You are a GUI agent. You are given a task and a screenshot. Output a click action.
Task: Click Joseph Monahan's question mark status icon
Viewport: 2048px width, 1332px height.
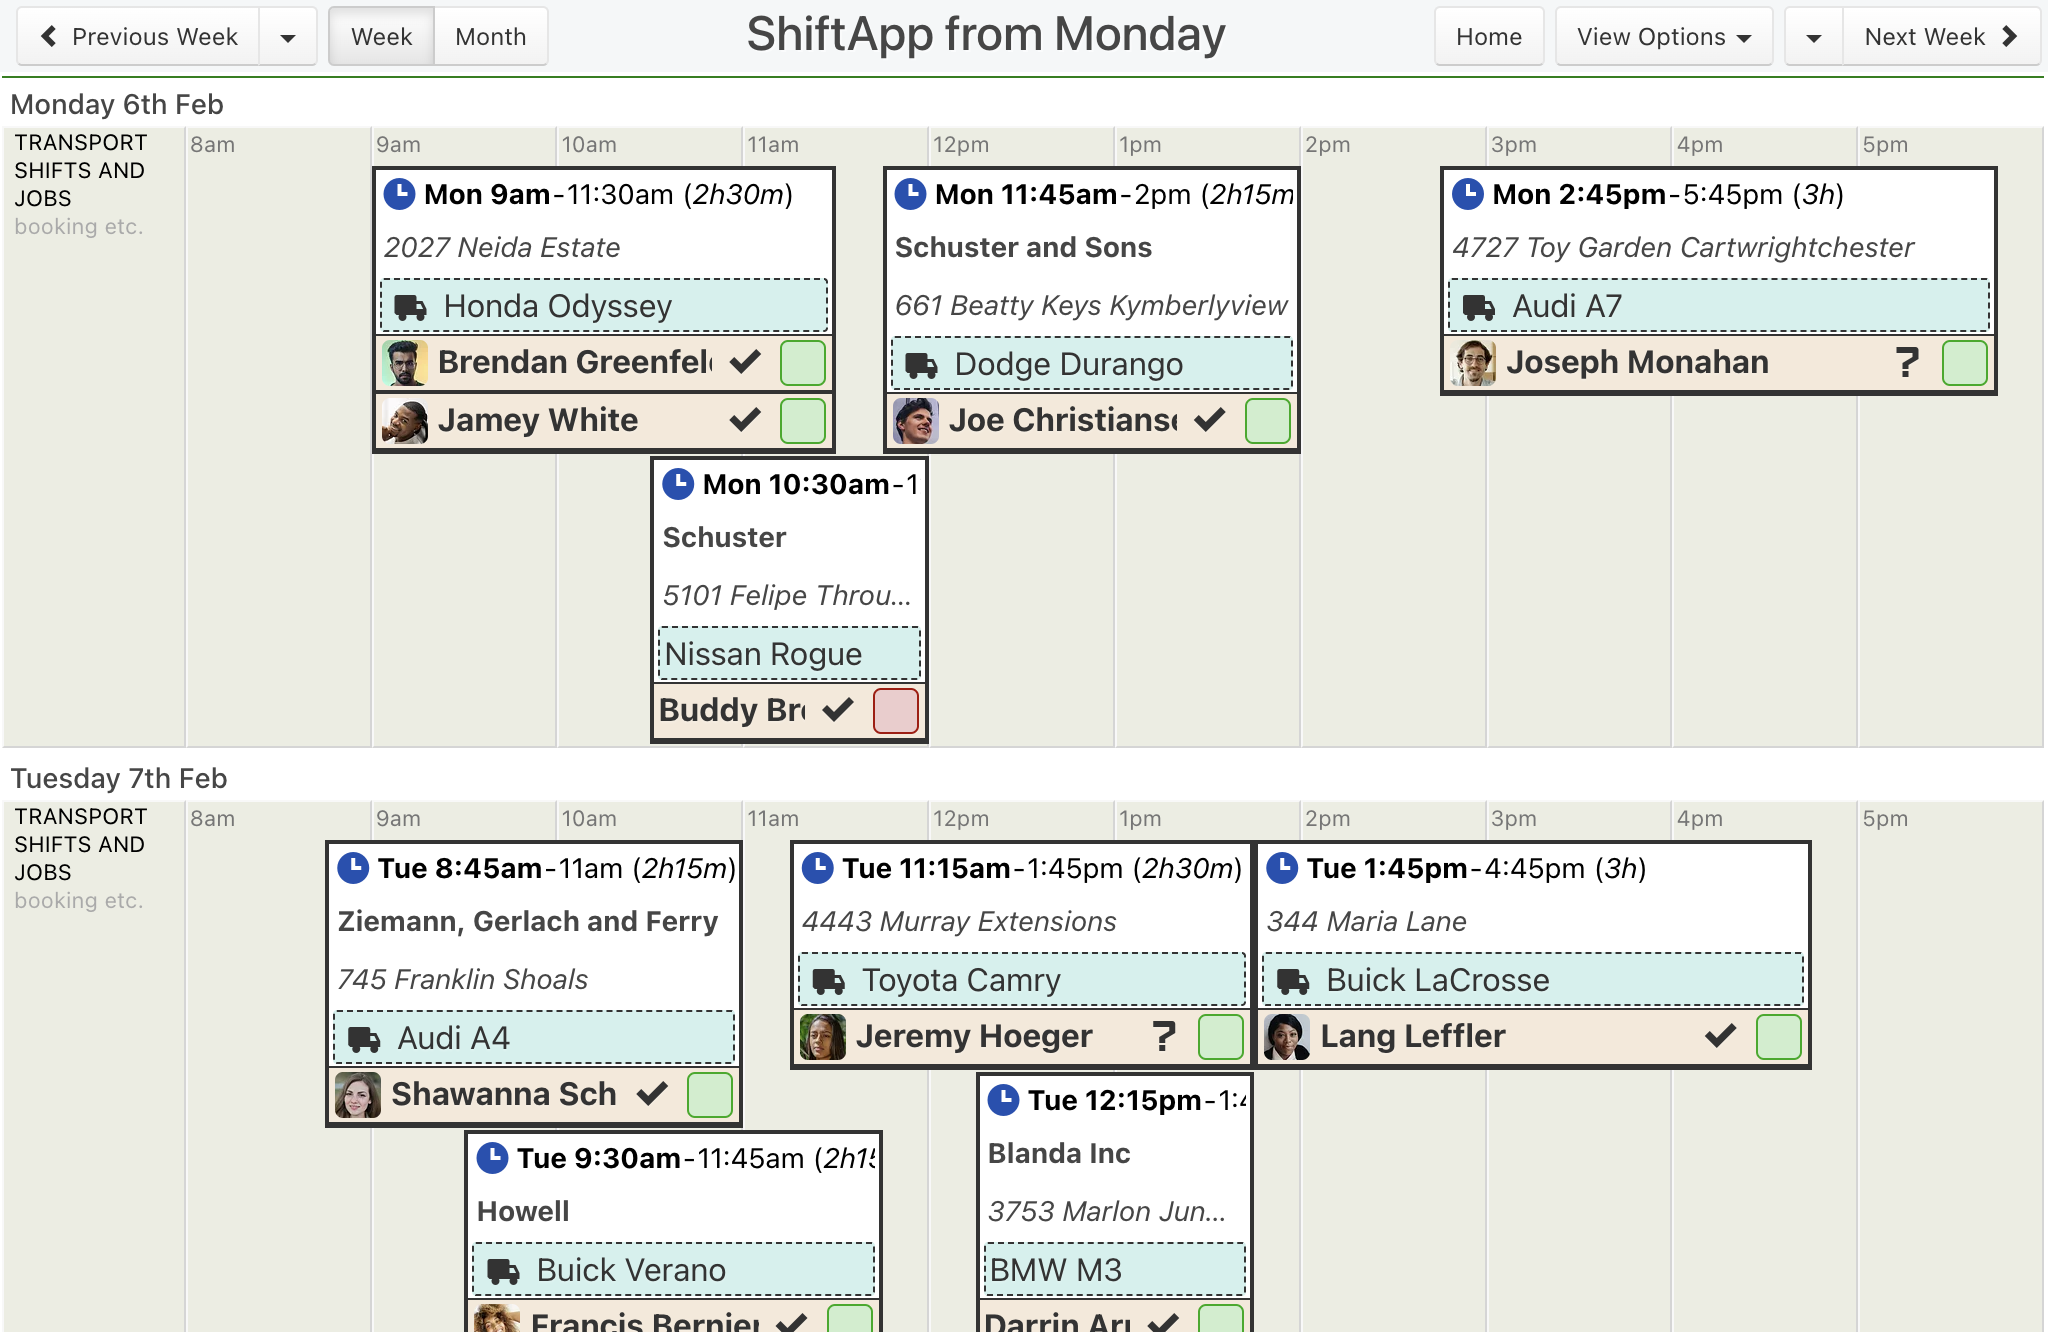(x=1907, y=362)
